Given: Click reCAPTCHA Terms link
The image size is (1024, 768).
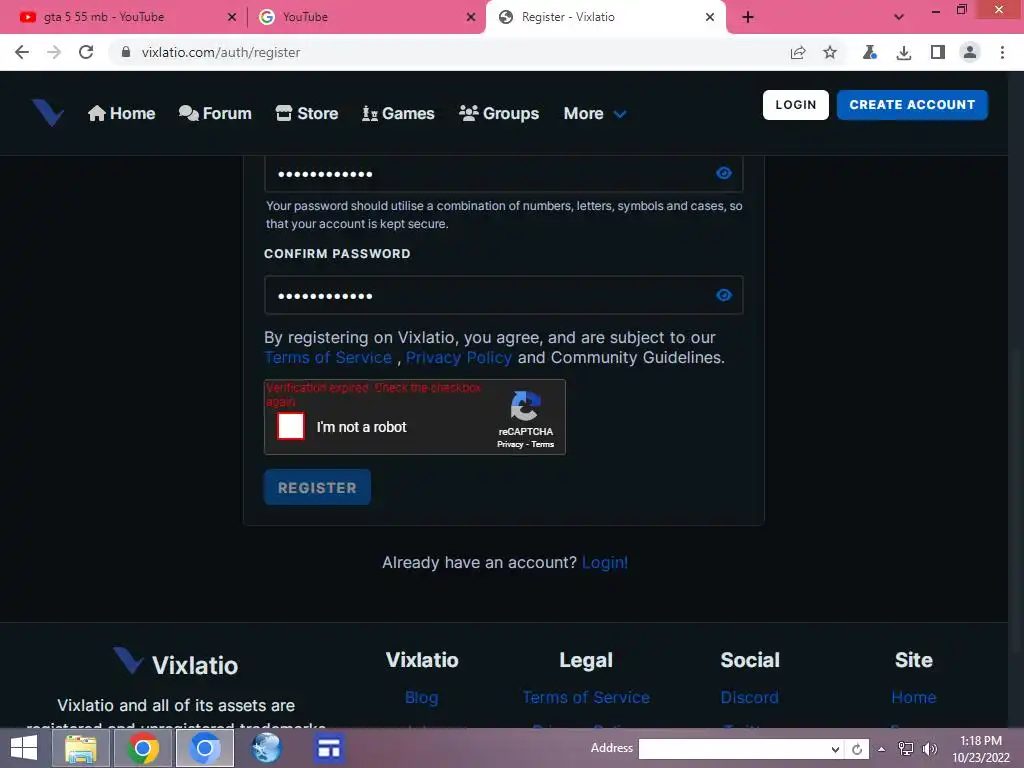Looking at the screenshot, I should click(x=543, y=445).
